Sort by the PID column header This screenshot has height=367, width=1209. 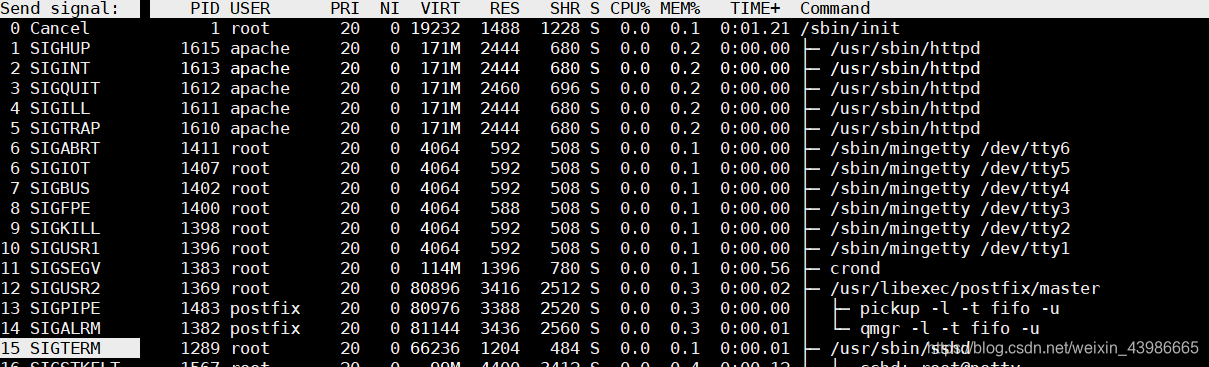[205, 9]
